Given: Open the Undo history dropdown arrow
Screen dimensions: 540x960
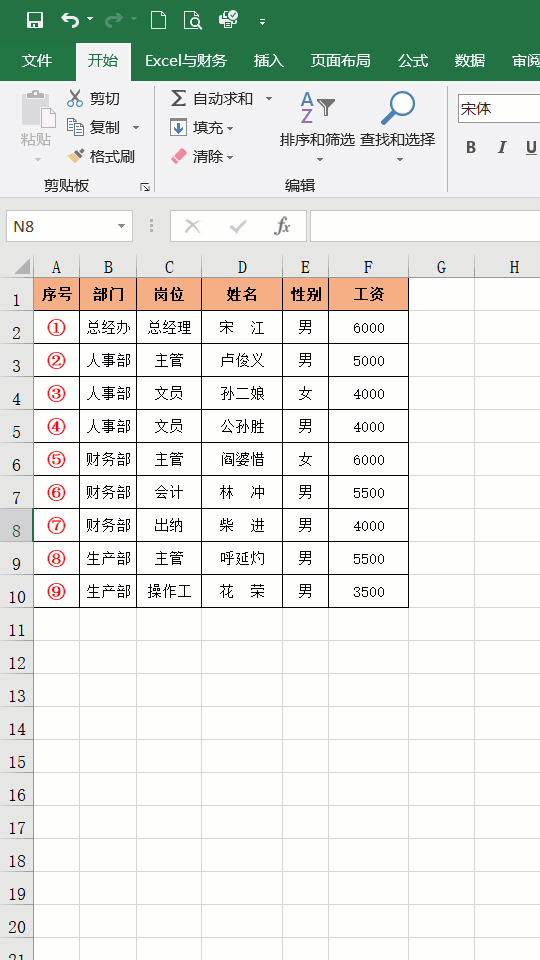Looking at the screenshot, I should click(91, 20).
